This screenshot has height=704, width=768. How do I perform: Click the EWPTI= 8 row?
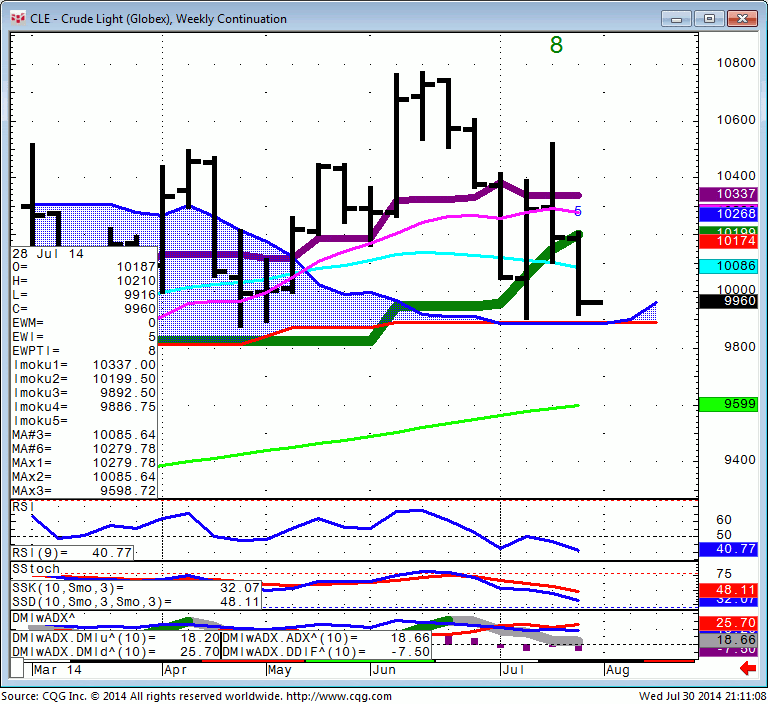84,351
